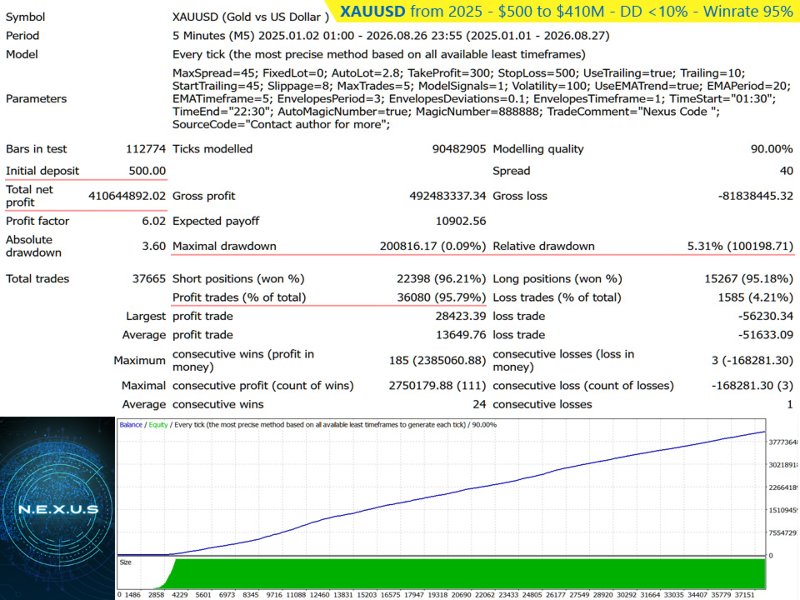
Task: Select the symbol value 'XAUUSD (Gold vs US Dollar )'
Action: point(251,17)
